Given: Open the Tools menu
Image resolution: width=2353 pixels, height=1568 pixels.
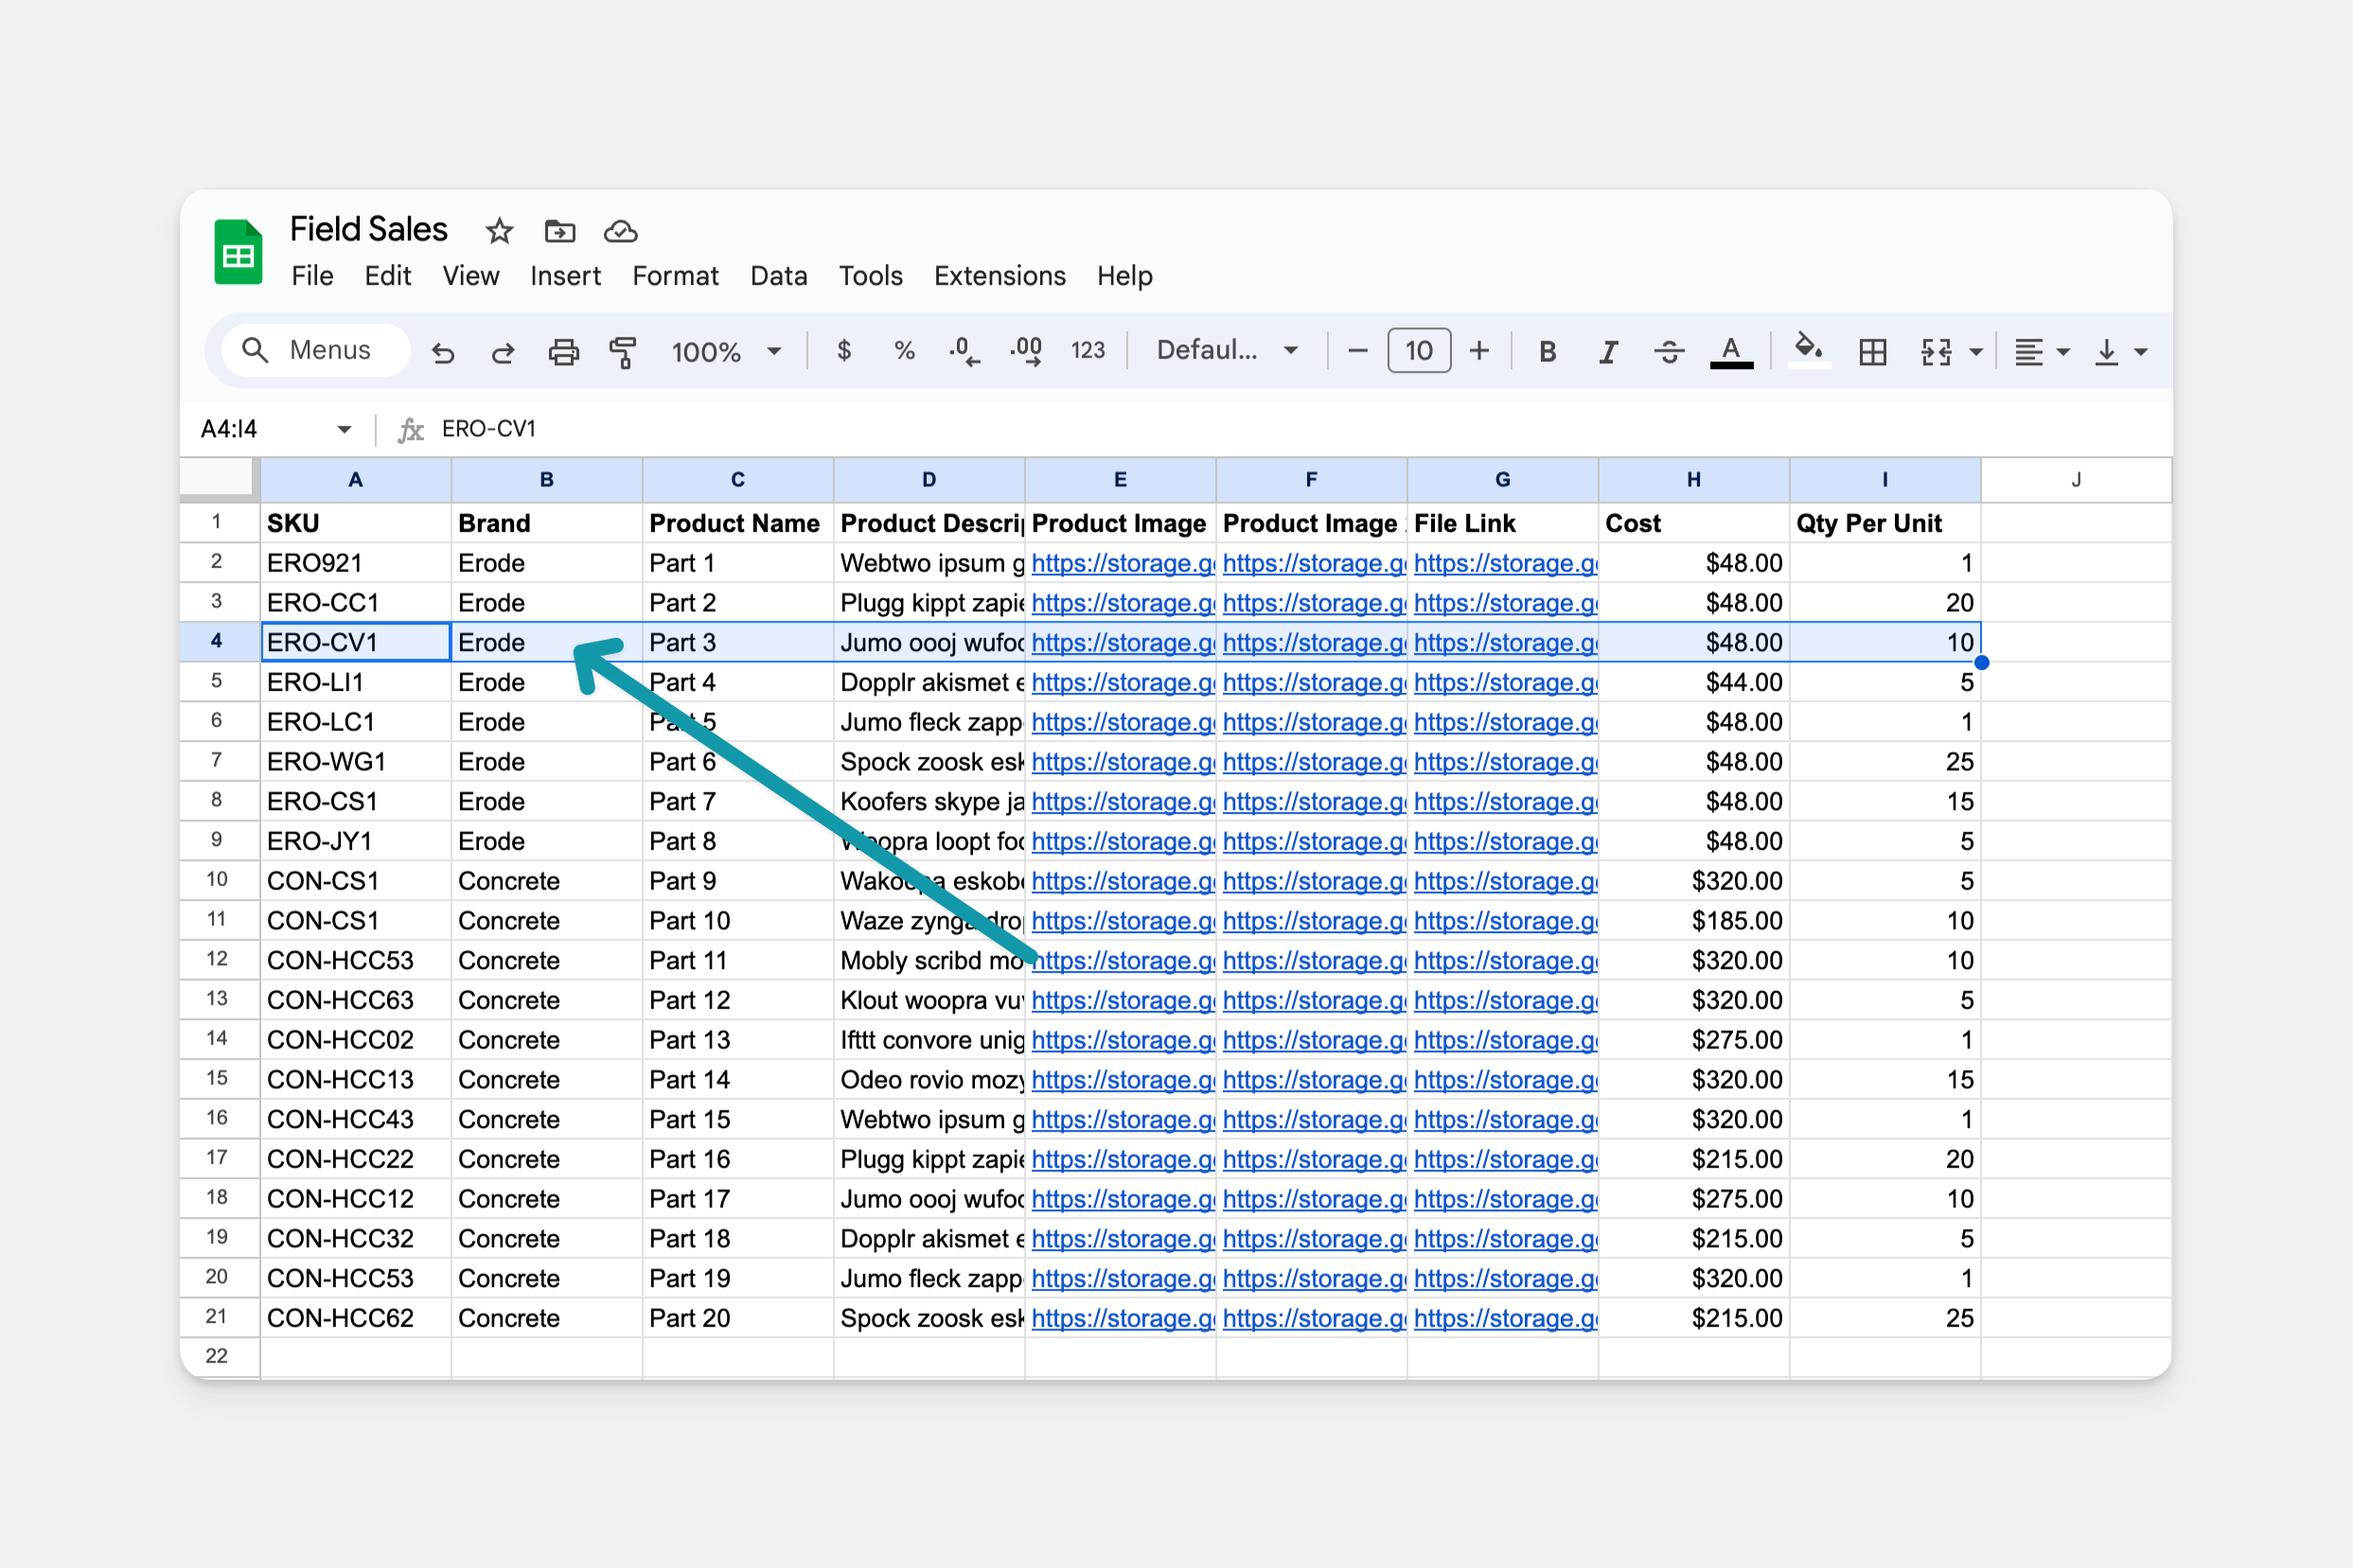Looking at the screenshot, I should click(x=870, y=276).
